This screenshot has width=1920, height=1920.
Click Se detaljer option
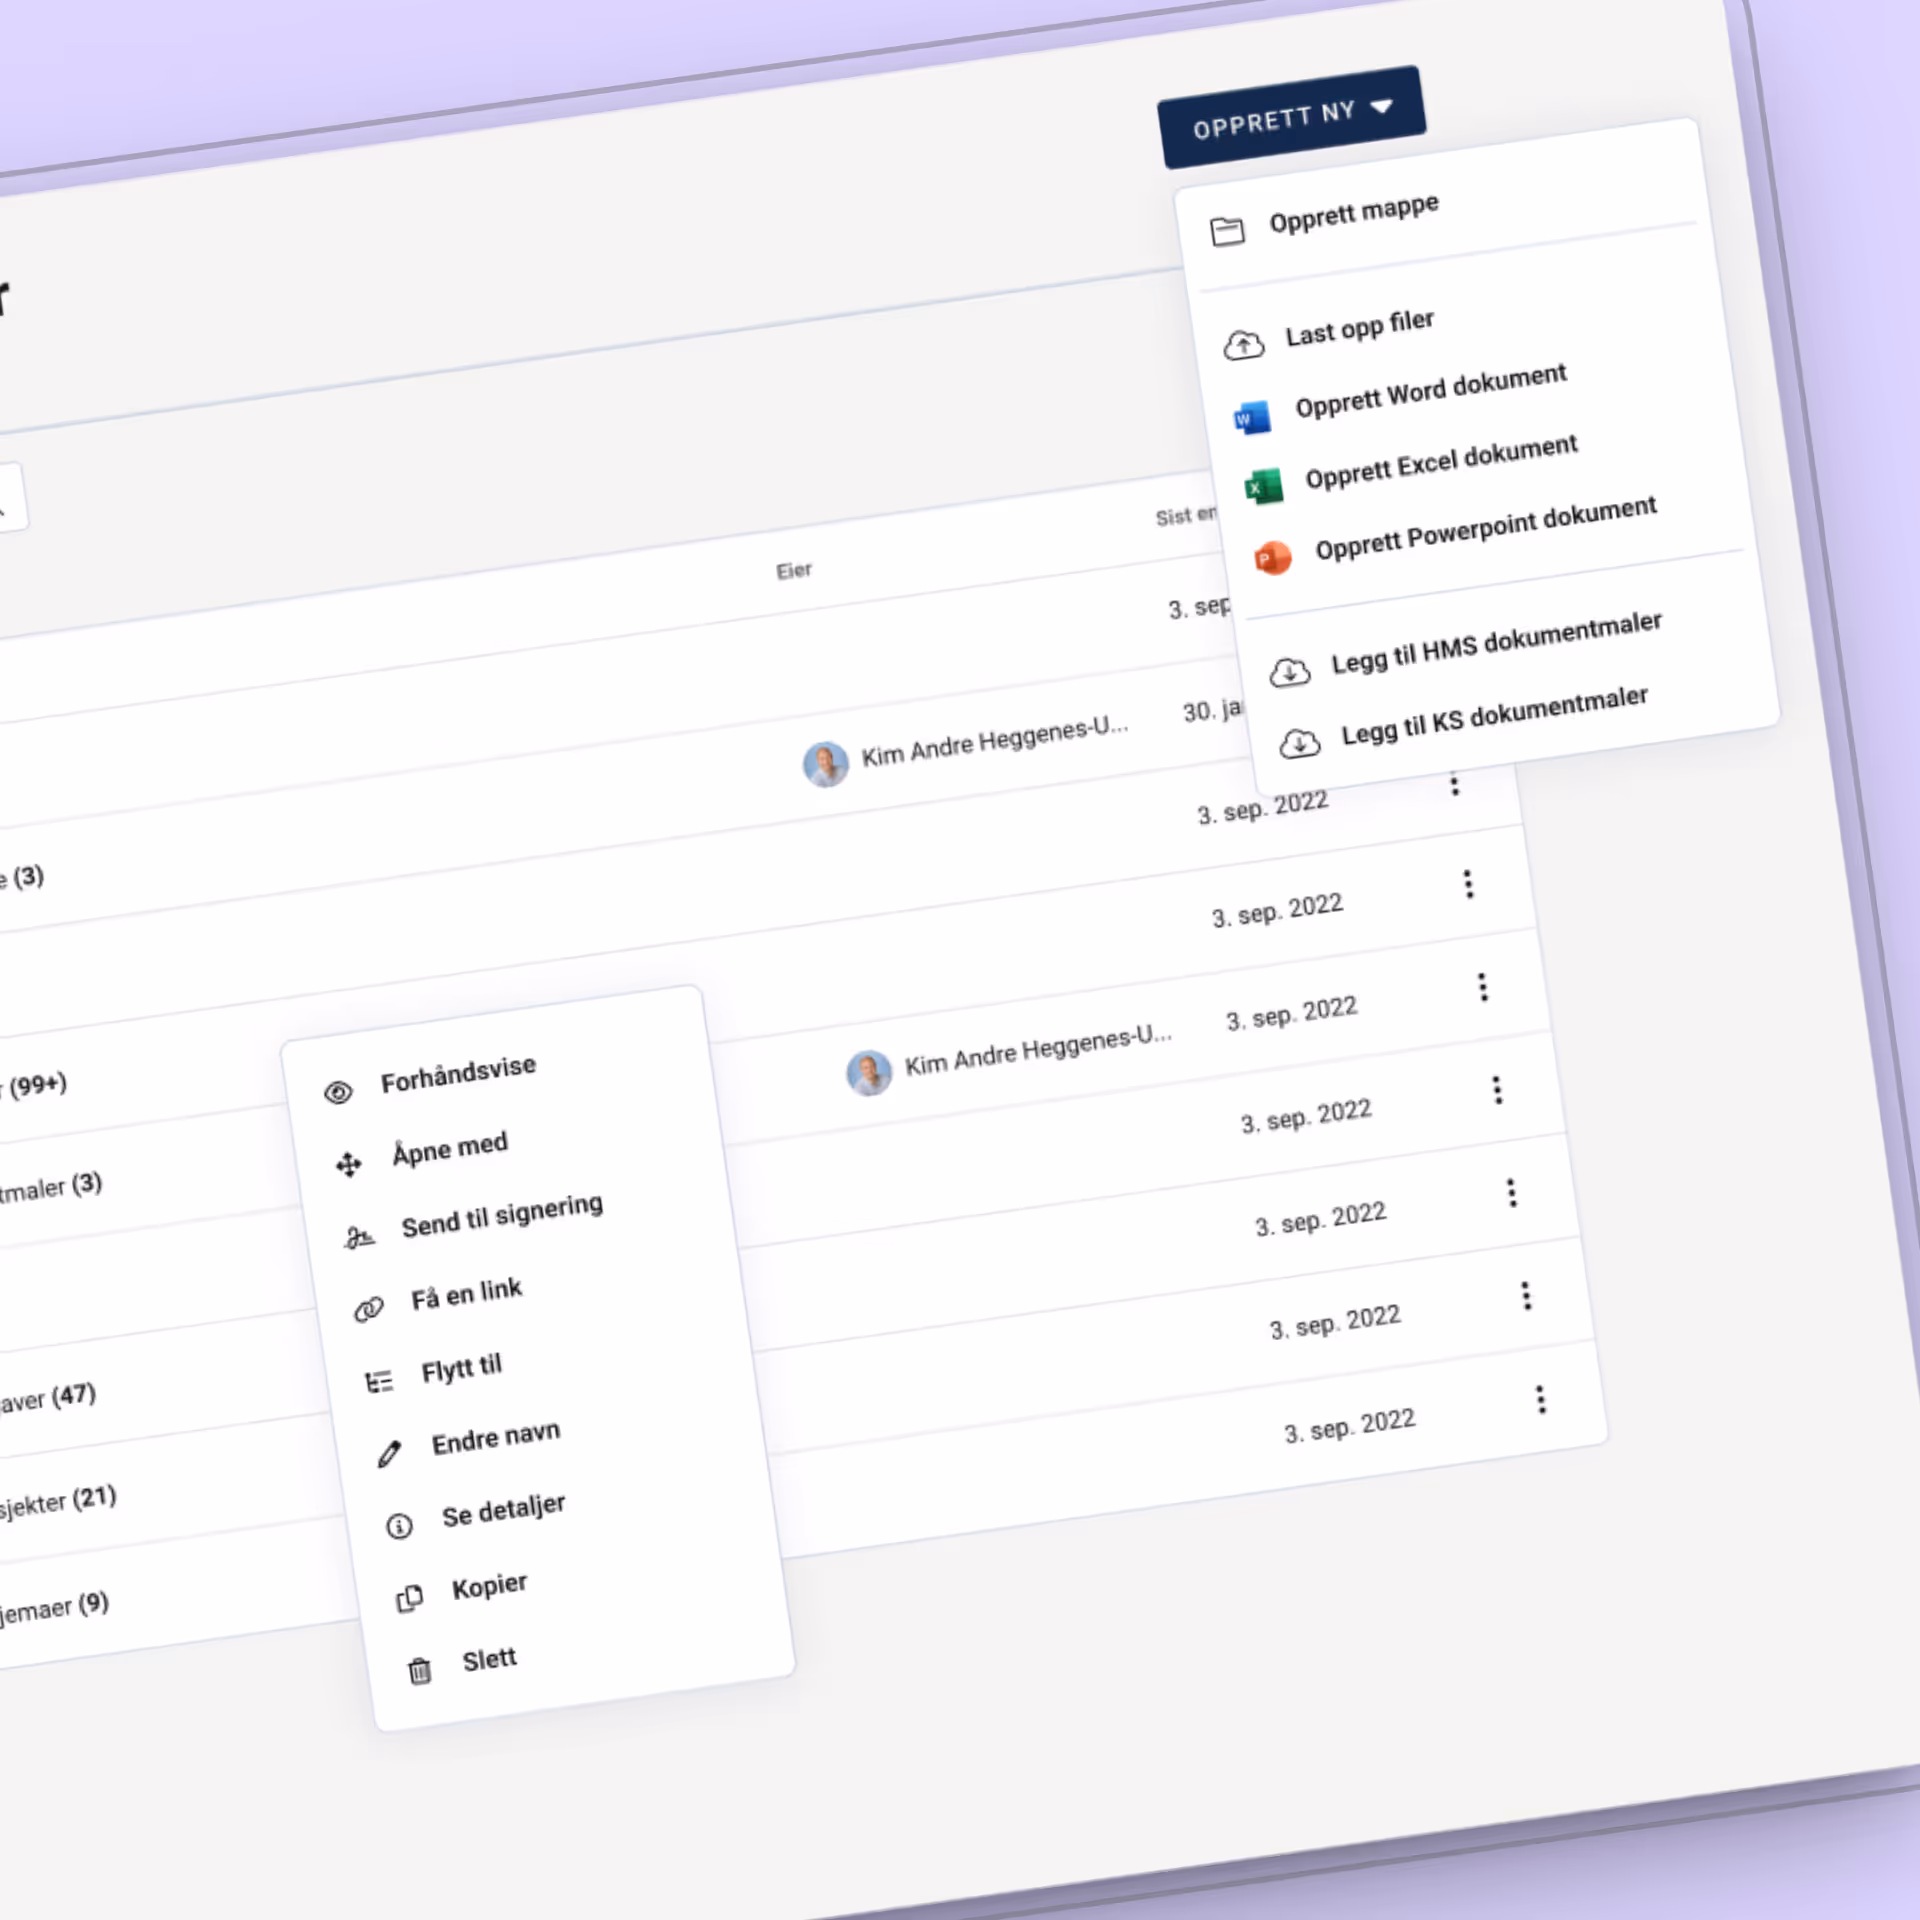click(x=503, y=1511)
